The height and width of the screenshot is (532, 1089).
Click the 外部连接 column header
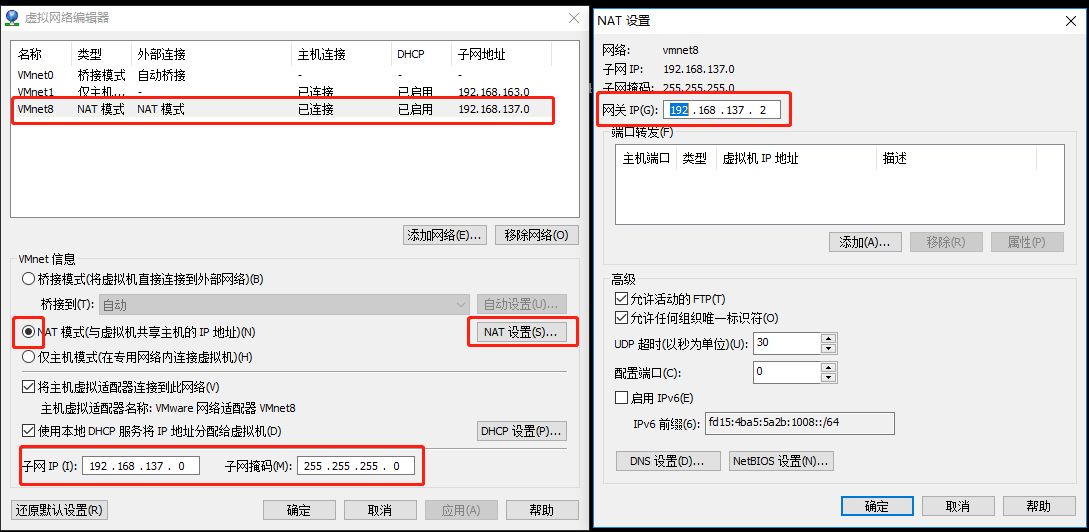212,54
